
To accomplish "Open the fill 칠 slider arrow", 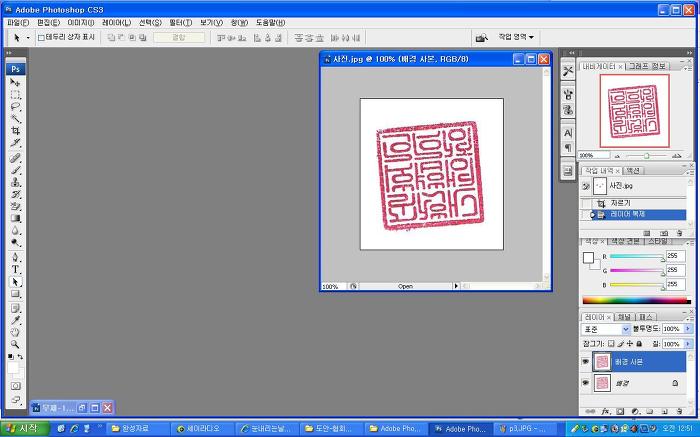I will (x=688, y=344).
